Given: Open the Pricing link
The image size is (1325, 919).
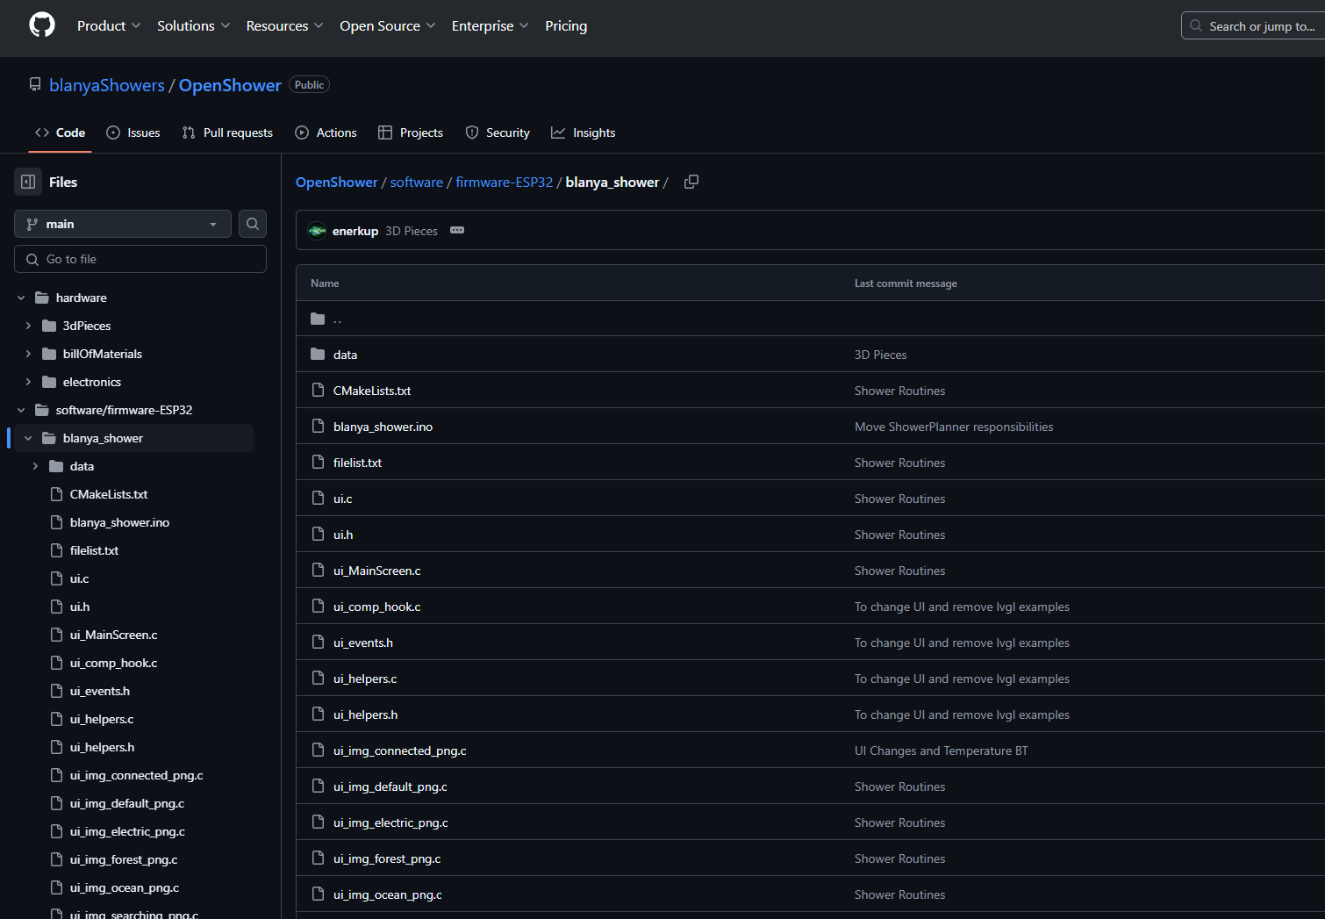Looking at the screenshot, I should [566, 26].
